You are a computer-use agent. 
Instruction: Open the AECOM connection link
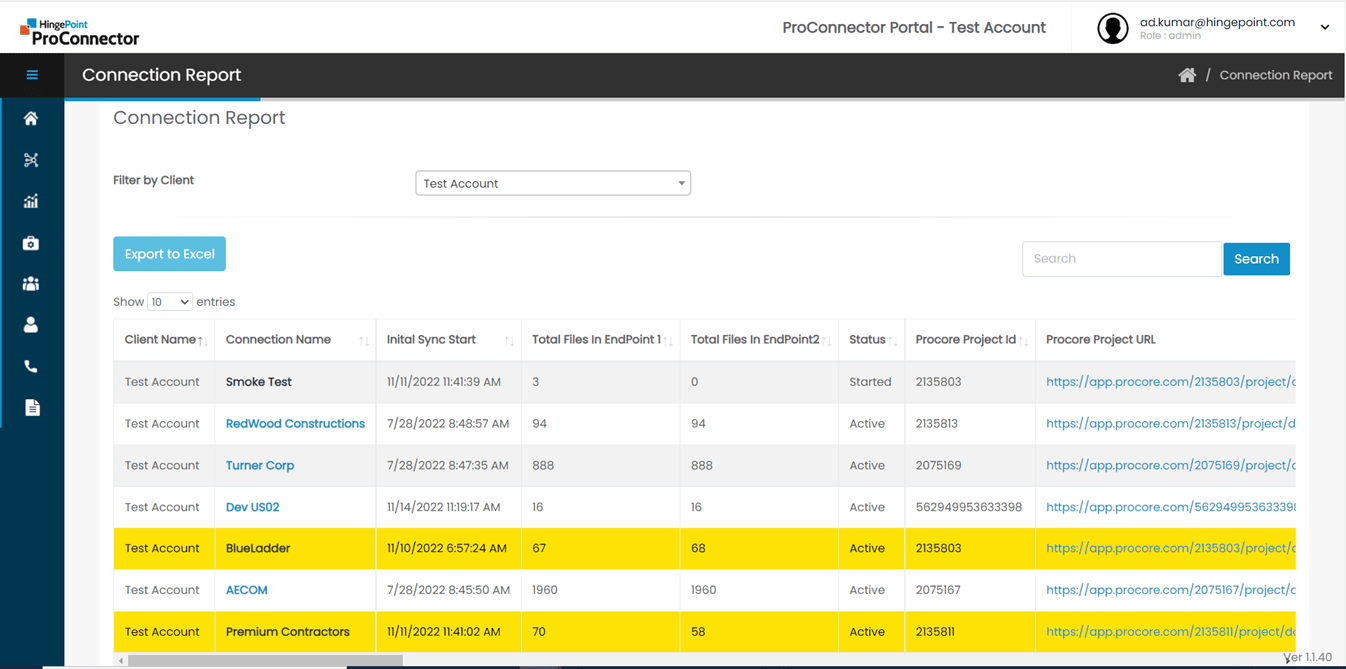(246, 590)
